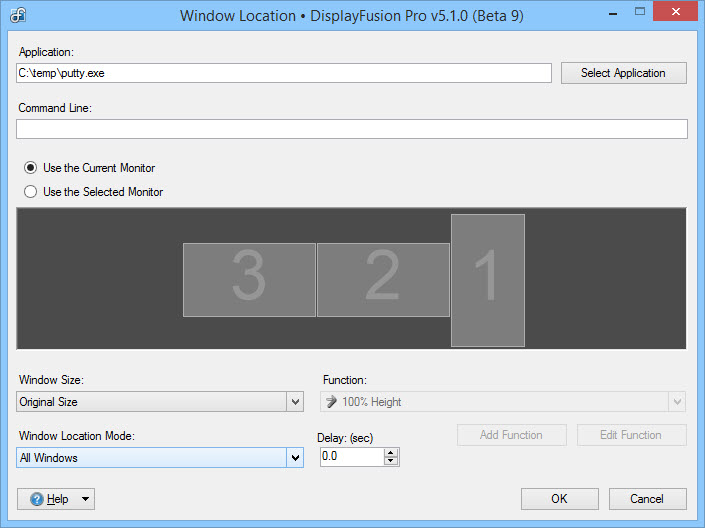This screenshot has width=705, height=528.
Task: Maximize the Window Location dialog
Action: click(x=640, y=12)
